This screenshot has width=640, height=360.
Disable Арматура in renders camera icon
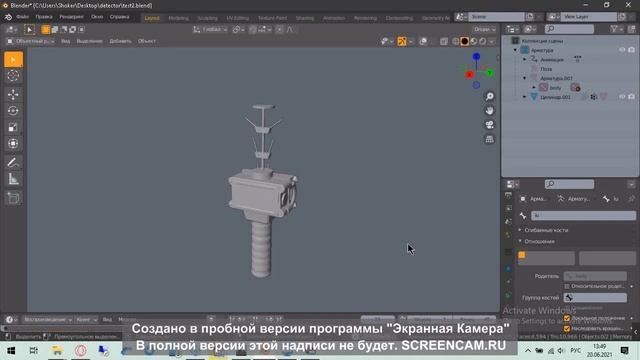[631, 50]
